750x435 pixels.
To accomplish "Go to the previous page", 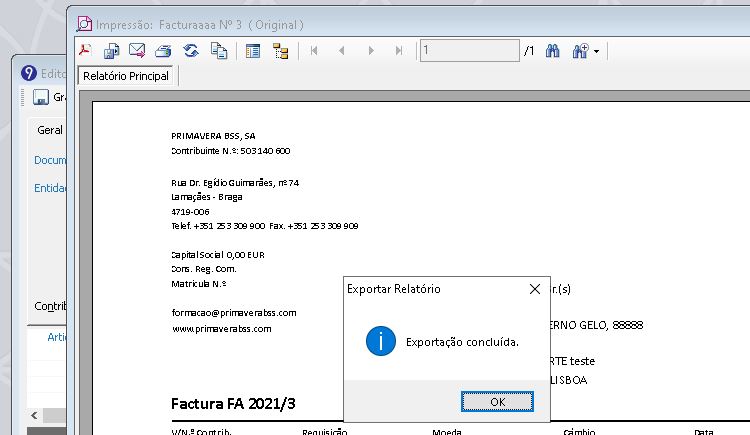I will (x=342, y=50).
